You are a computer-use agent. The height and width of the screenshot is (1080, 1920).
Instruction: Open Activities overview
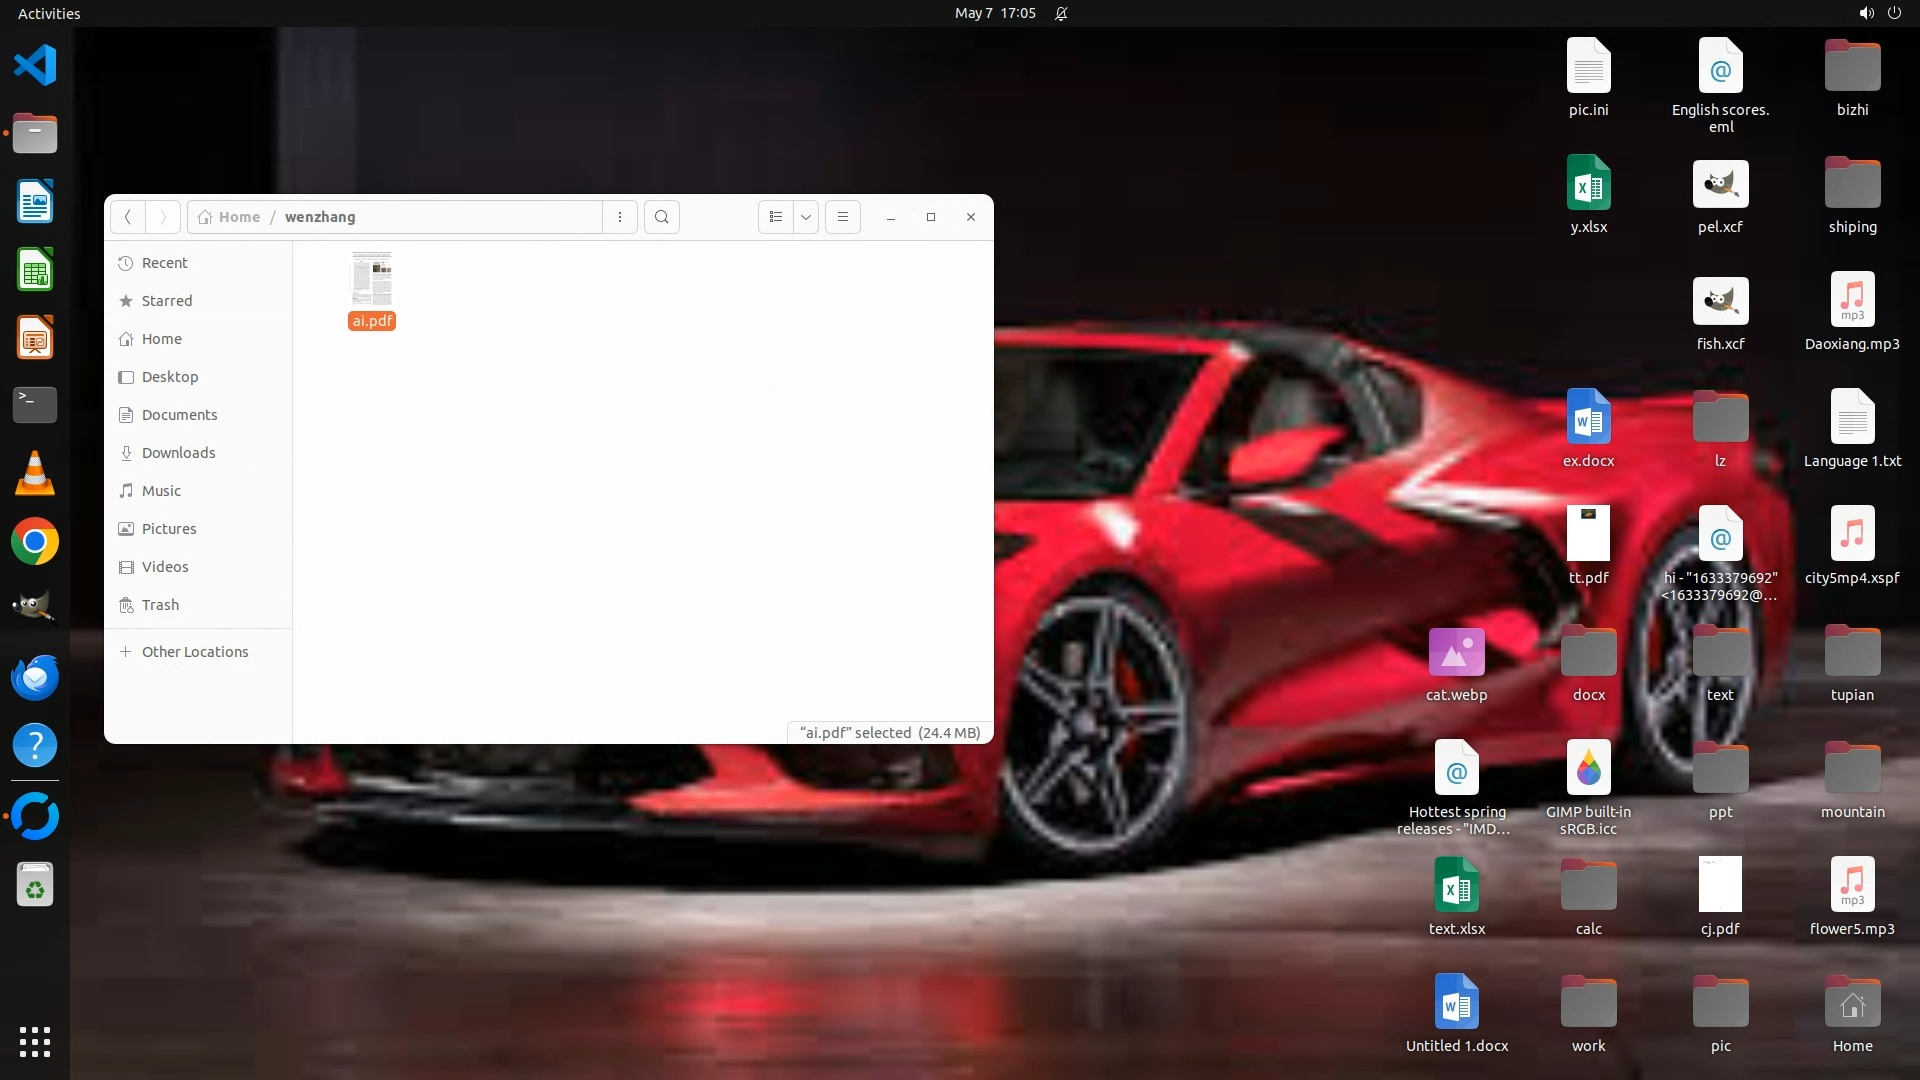tap(49, 13)
